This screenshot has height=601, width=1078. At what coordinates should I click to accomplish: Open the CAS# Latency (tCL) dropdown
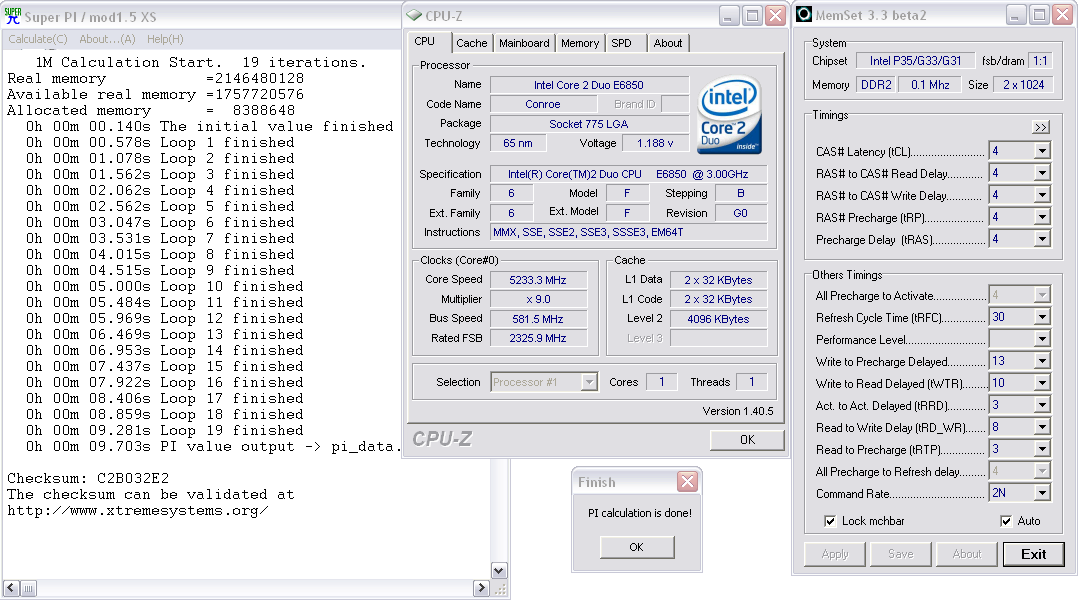pos(1042,151)
